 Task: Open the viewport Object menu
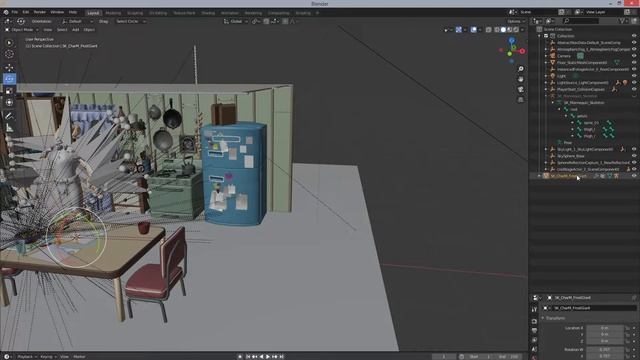89,30
